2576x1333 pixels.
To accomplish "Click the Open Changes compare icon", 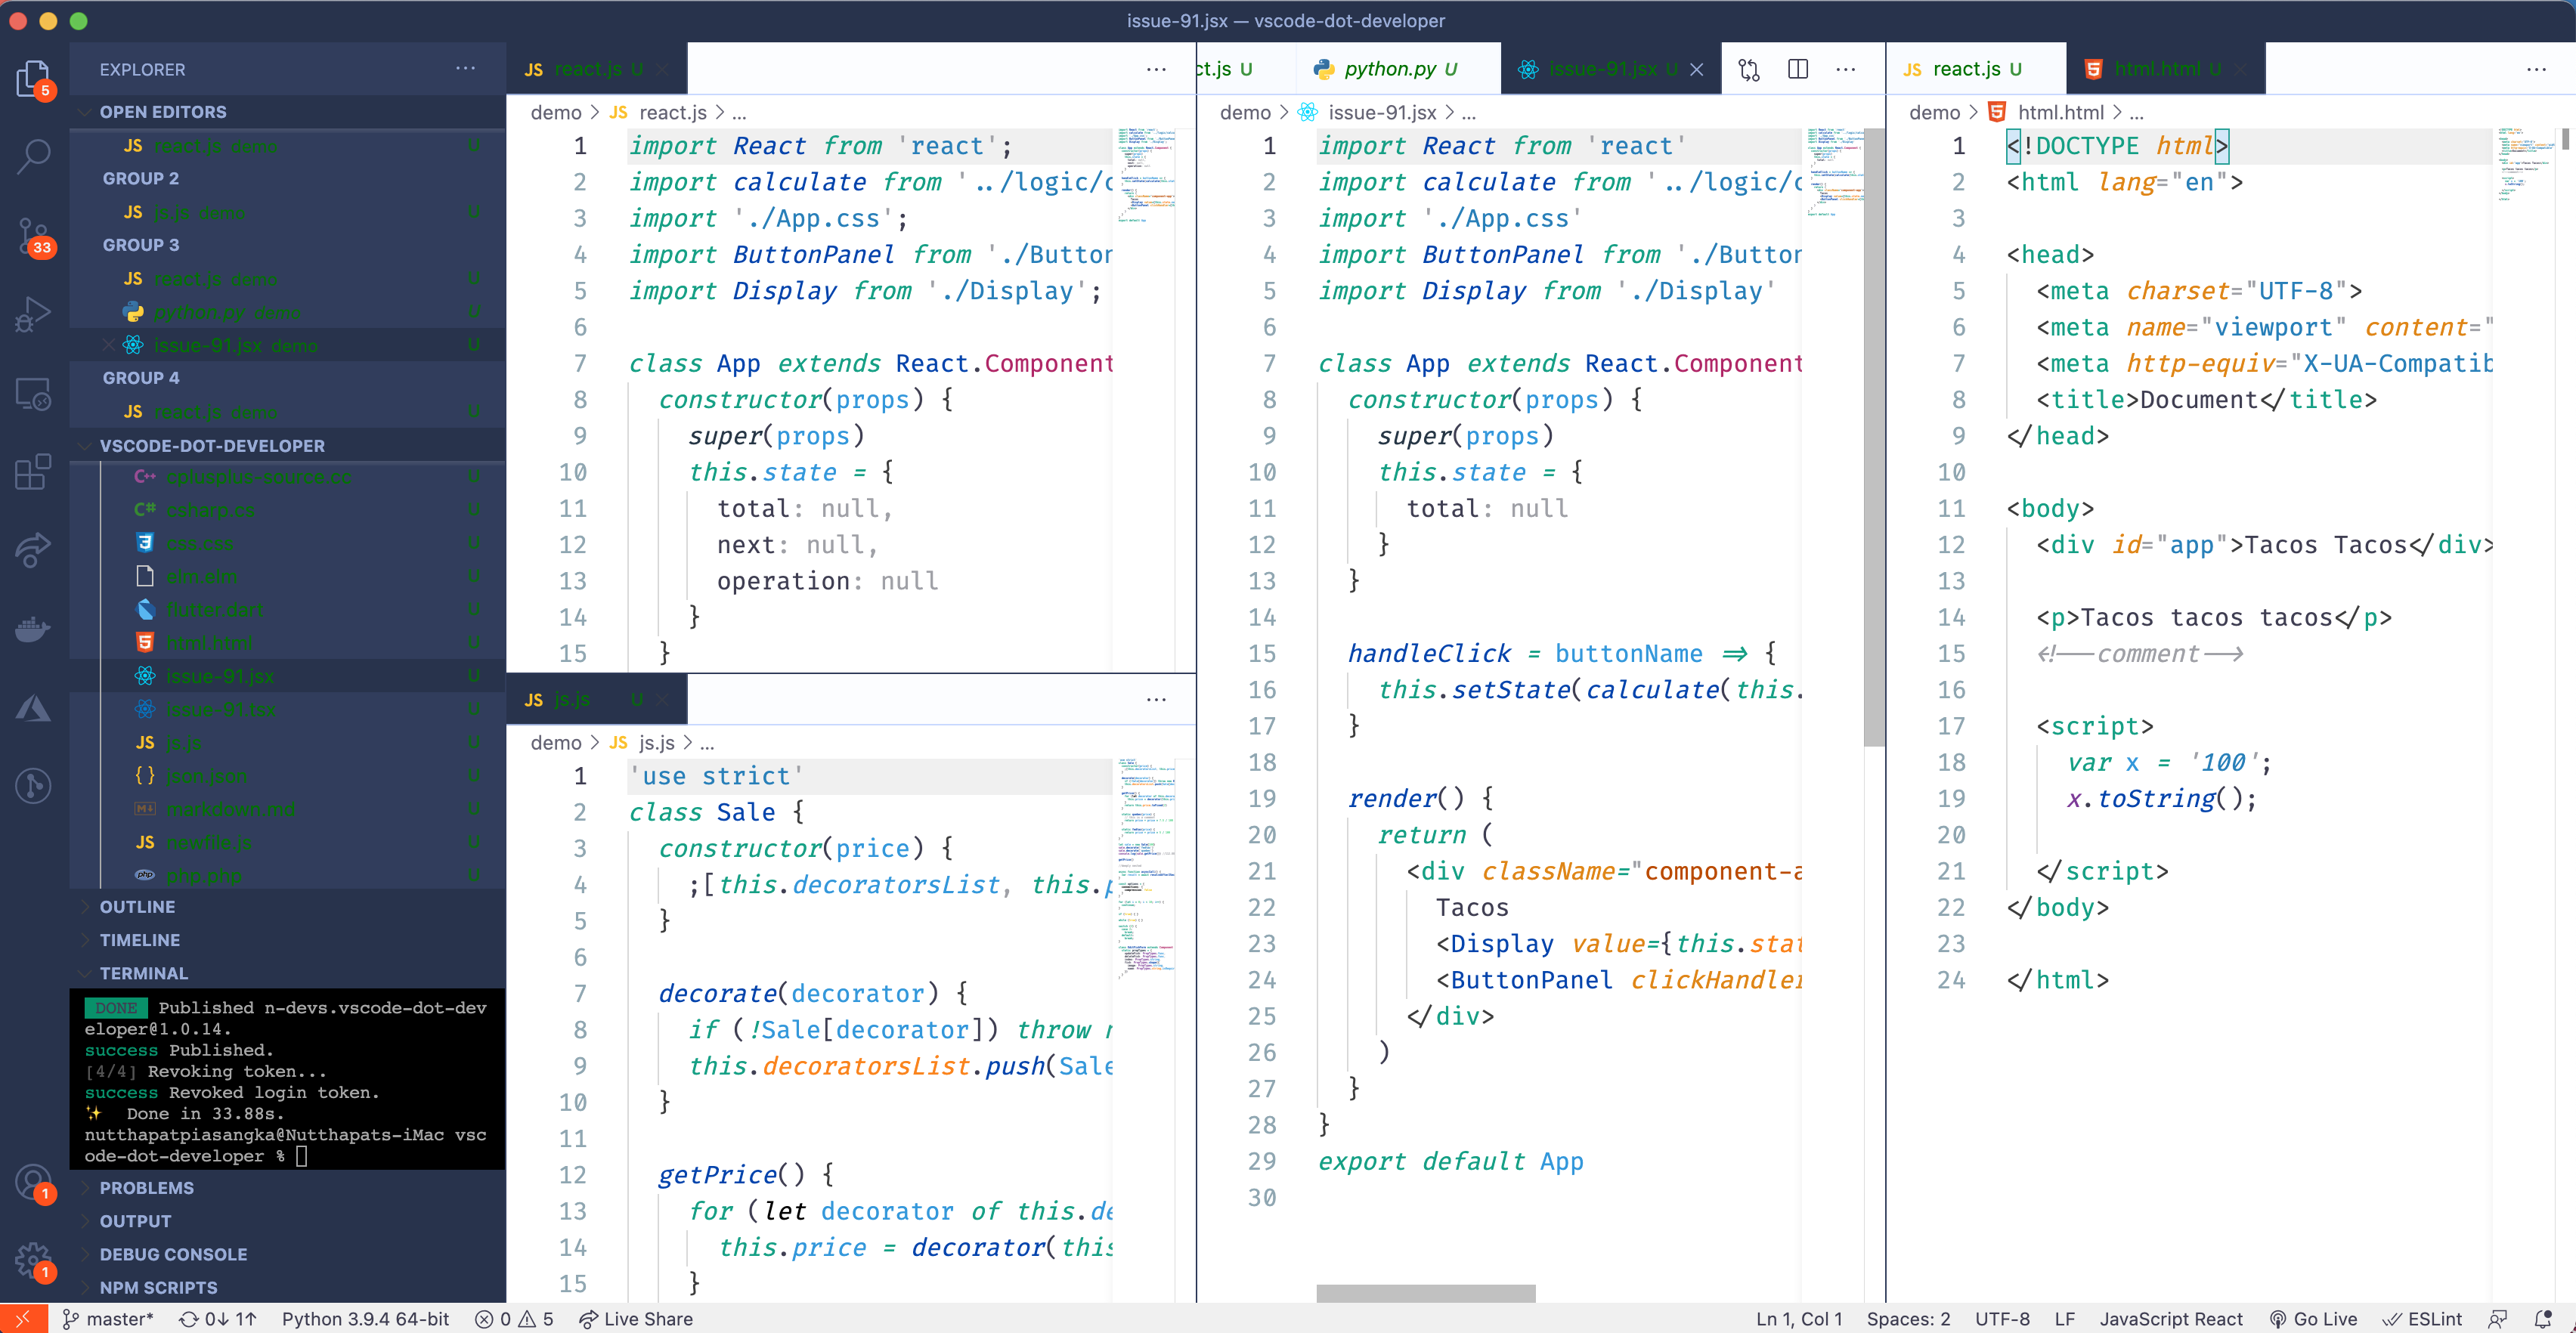I will pyautogui.click(x=1748, y=69).
